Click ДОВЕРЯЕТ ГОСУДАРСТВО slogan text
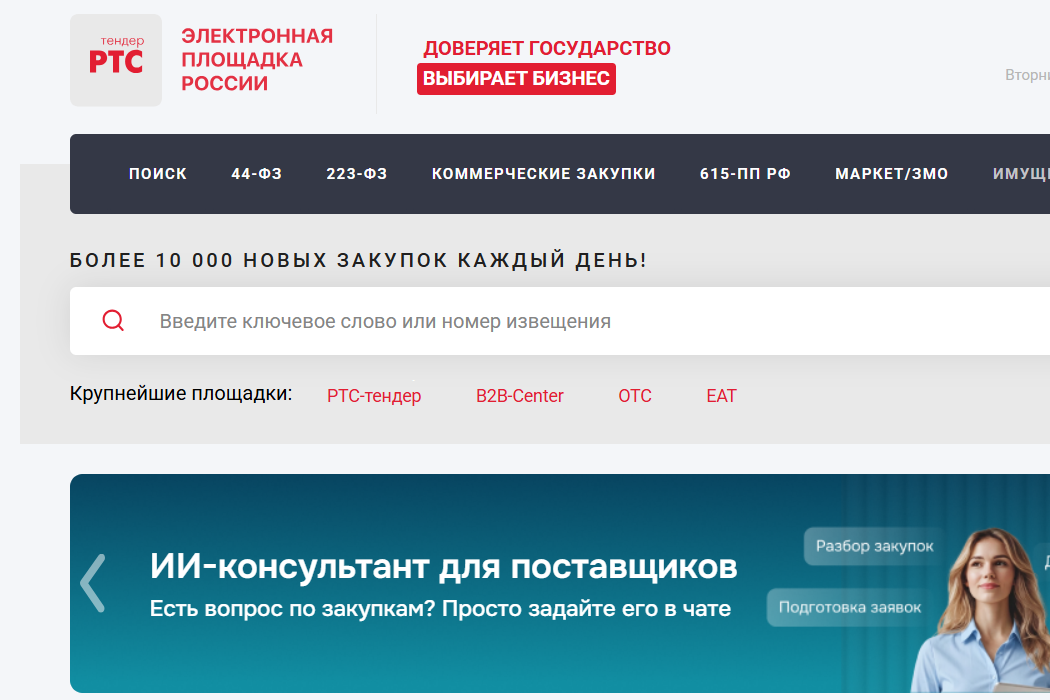The height and width of the screenshot is (700, 1050). pyautogui.click(x=546, y=48)
